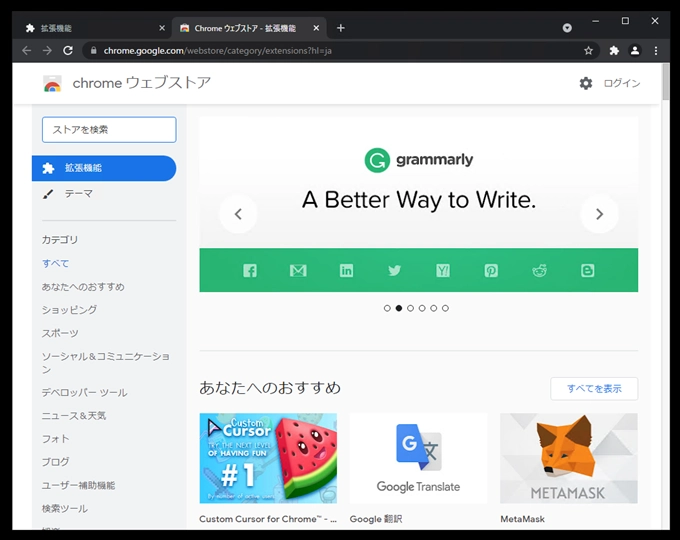Click the Twitter bird icon in the banner
The image size is (680, 540).
click(395, 271)
